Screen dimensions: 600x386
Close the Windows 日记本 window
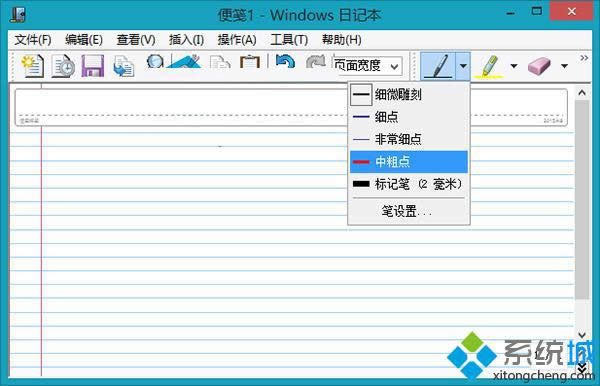click(x=572, y=11)
